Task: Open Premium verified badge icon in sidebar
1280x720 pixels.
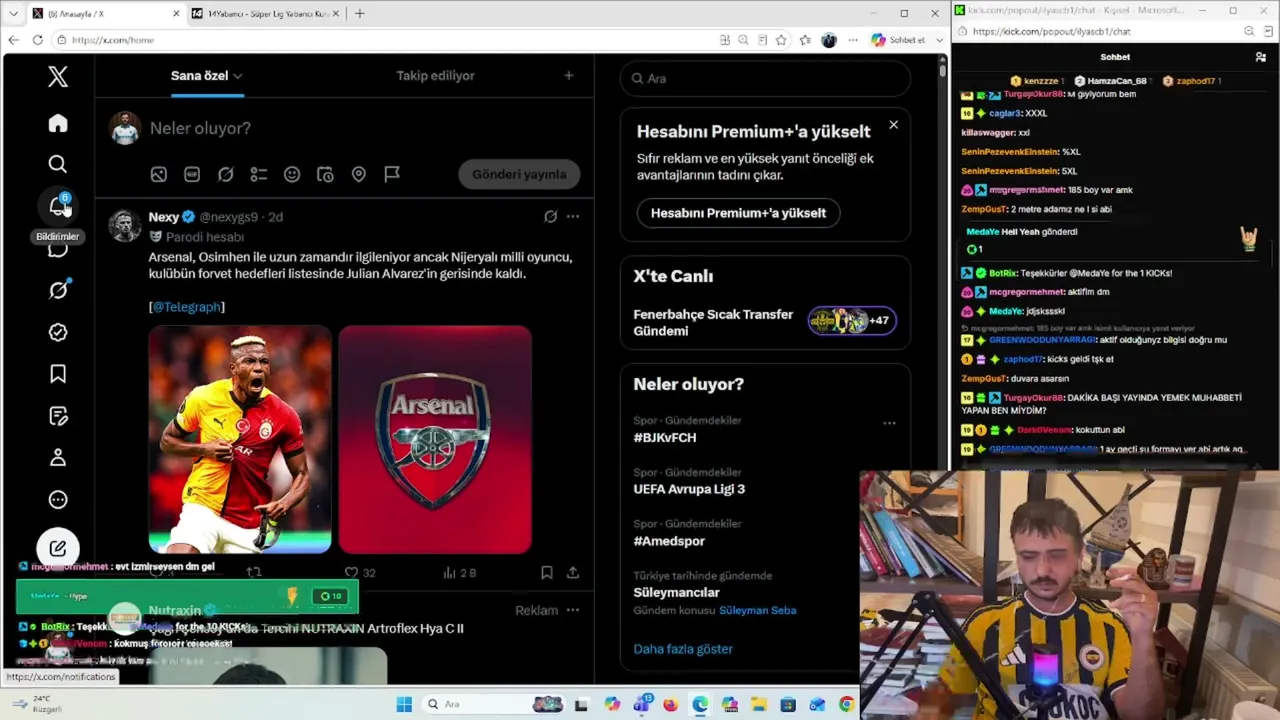Action: 58,332
